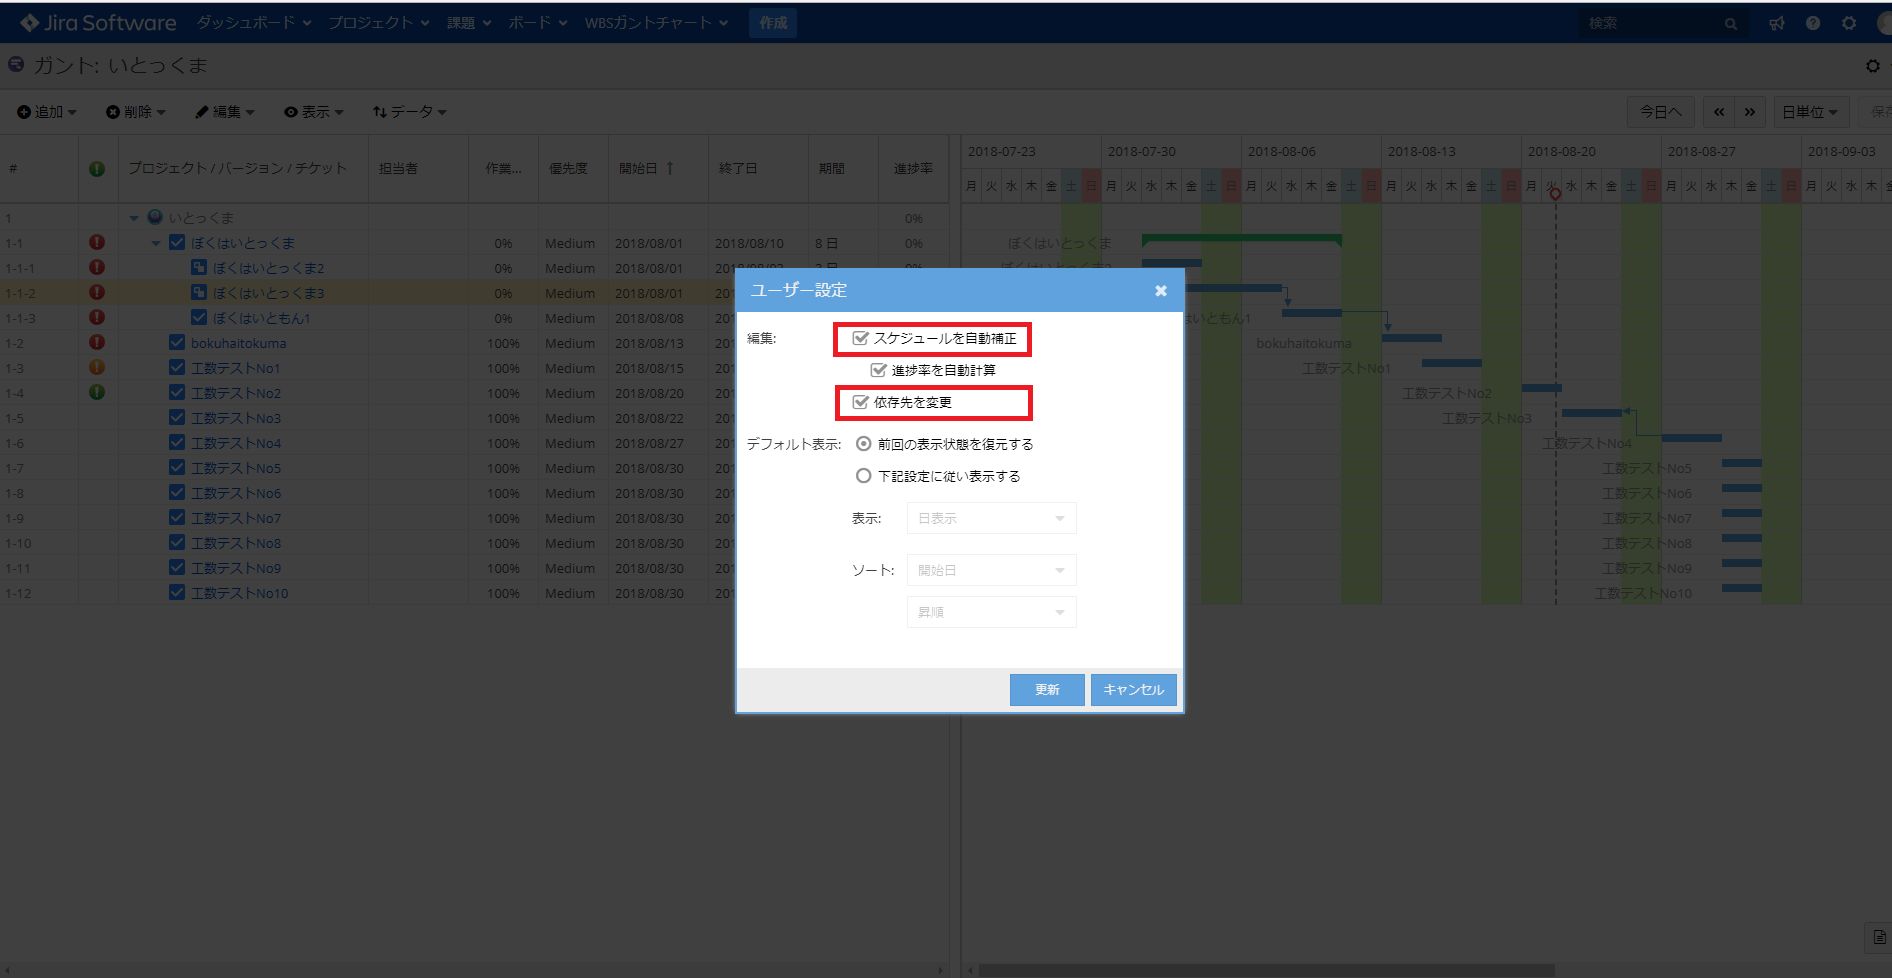Click project globe icon beside いとっくま
Viewport: 1892px width, 978px height.
point(155,217)
